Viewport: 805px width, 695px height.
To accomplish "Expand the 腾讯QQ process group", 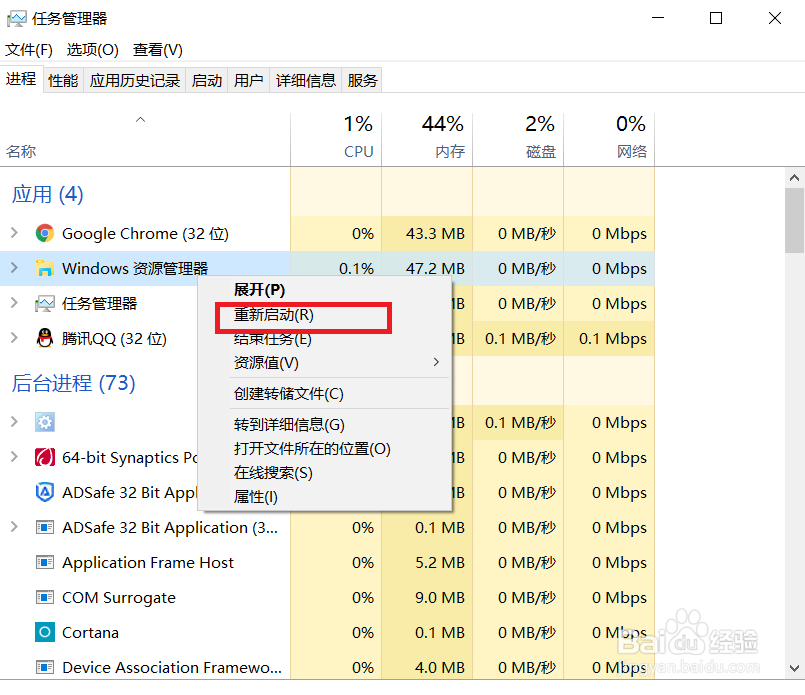I will coord(14,338).
